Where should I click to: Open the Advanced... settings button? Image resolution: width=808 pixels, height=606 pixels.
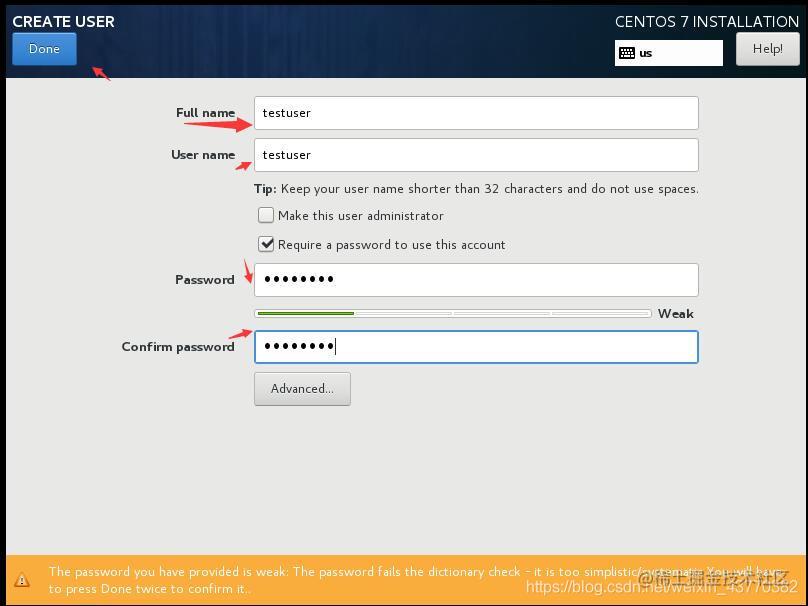point(302,389)
